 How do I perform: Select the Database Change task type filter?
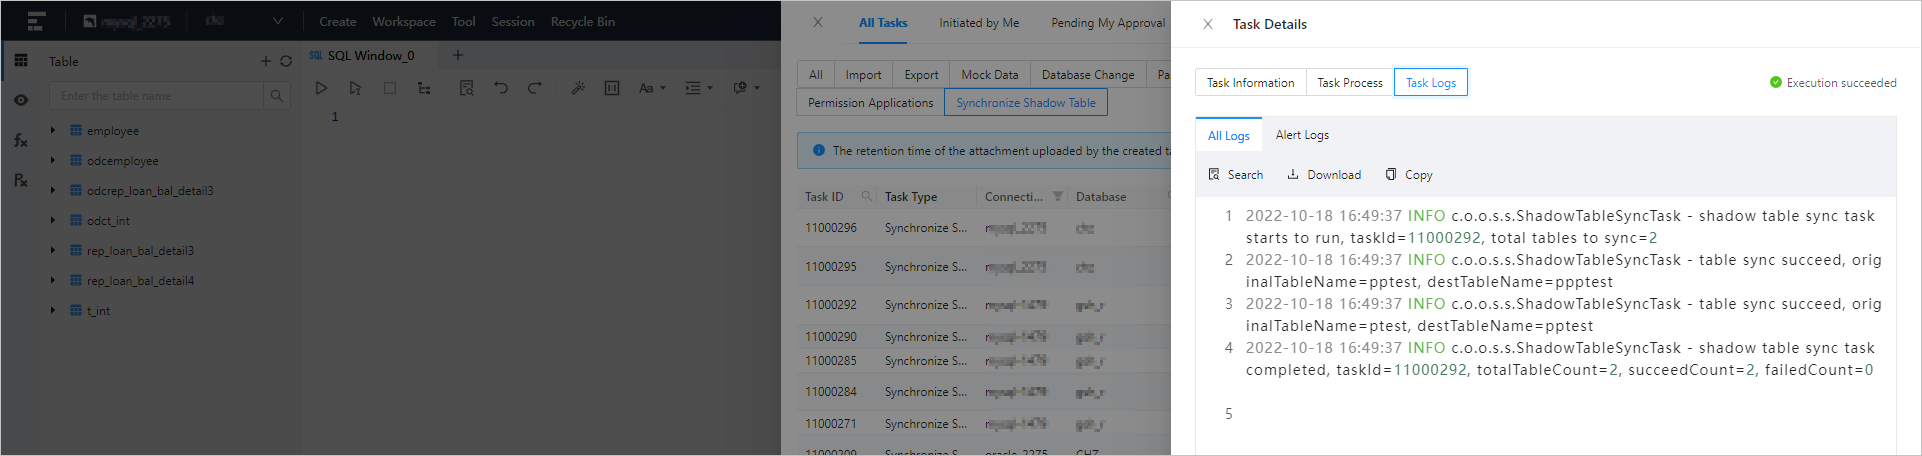(1088, 75)
